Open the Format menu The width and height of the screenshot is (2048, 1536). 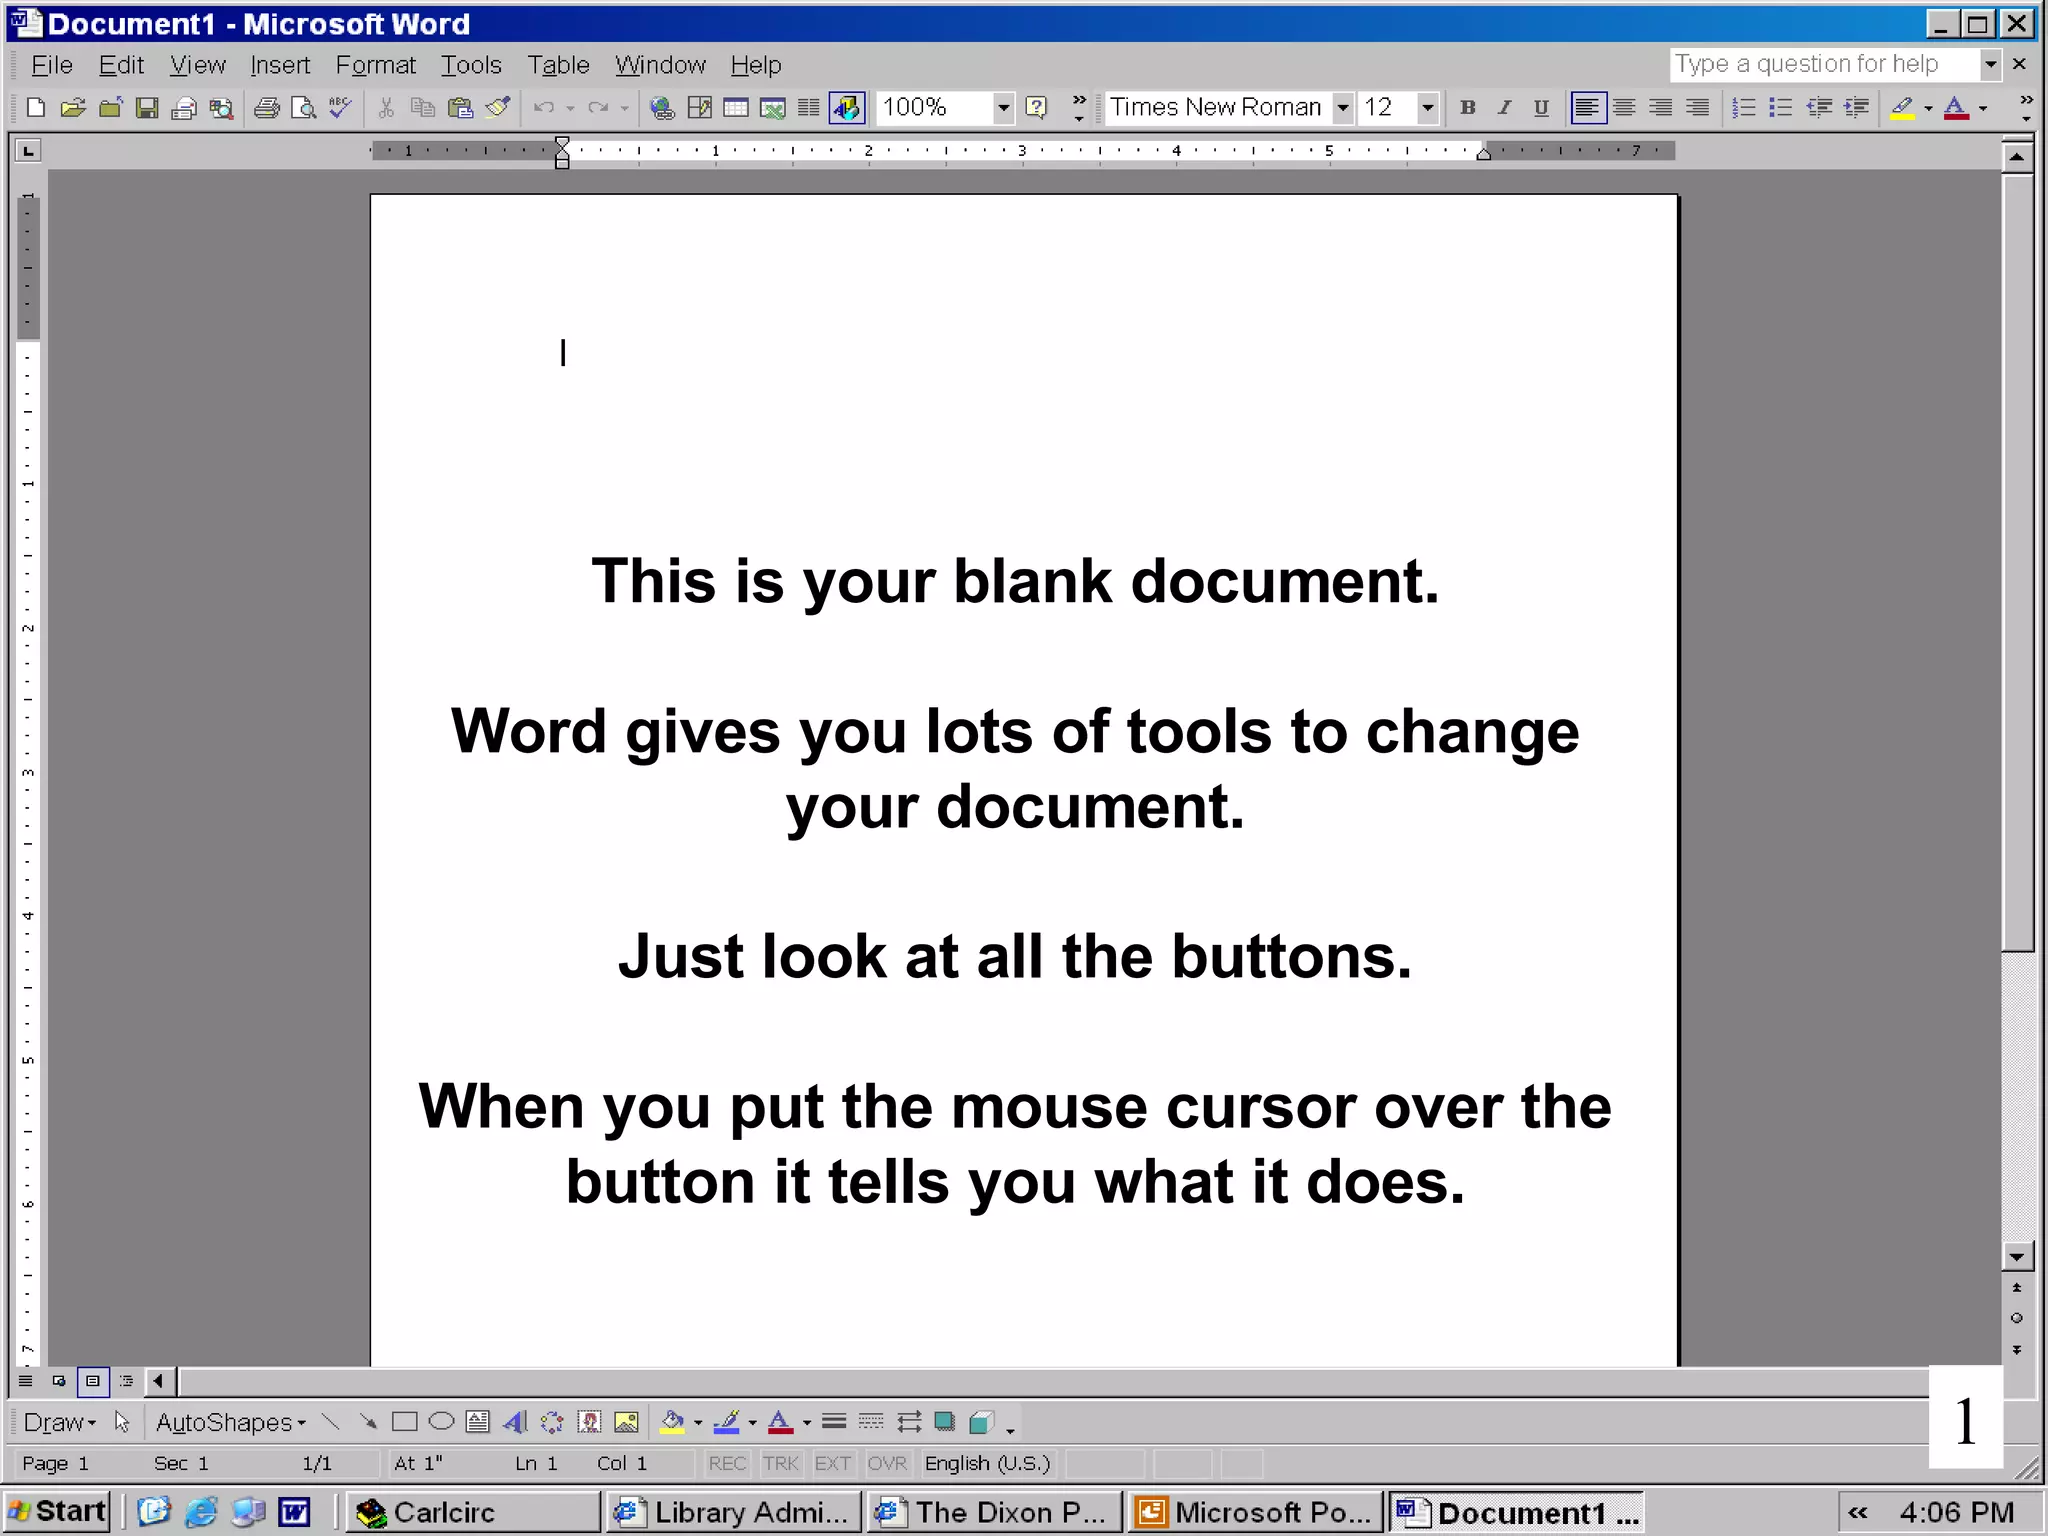tap(375, 65)
